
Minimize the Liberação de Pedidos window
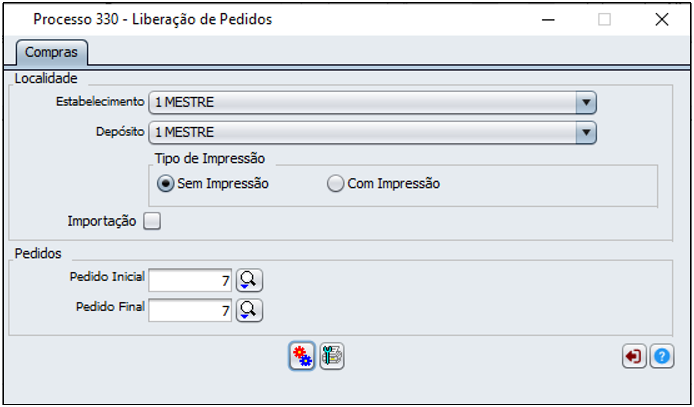[548, 19]
